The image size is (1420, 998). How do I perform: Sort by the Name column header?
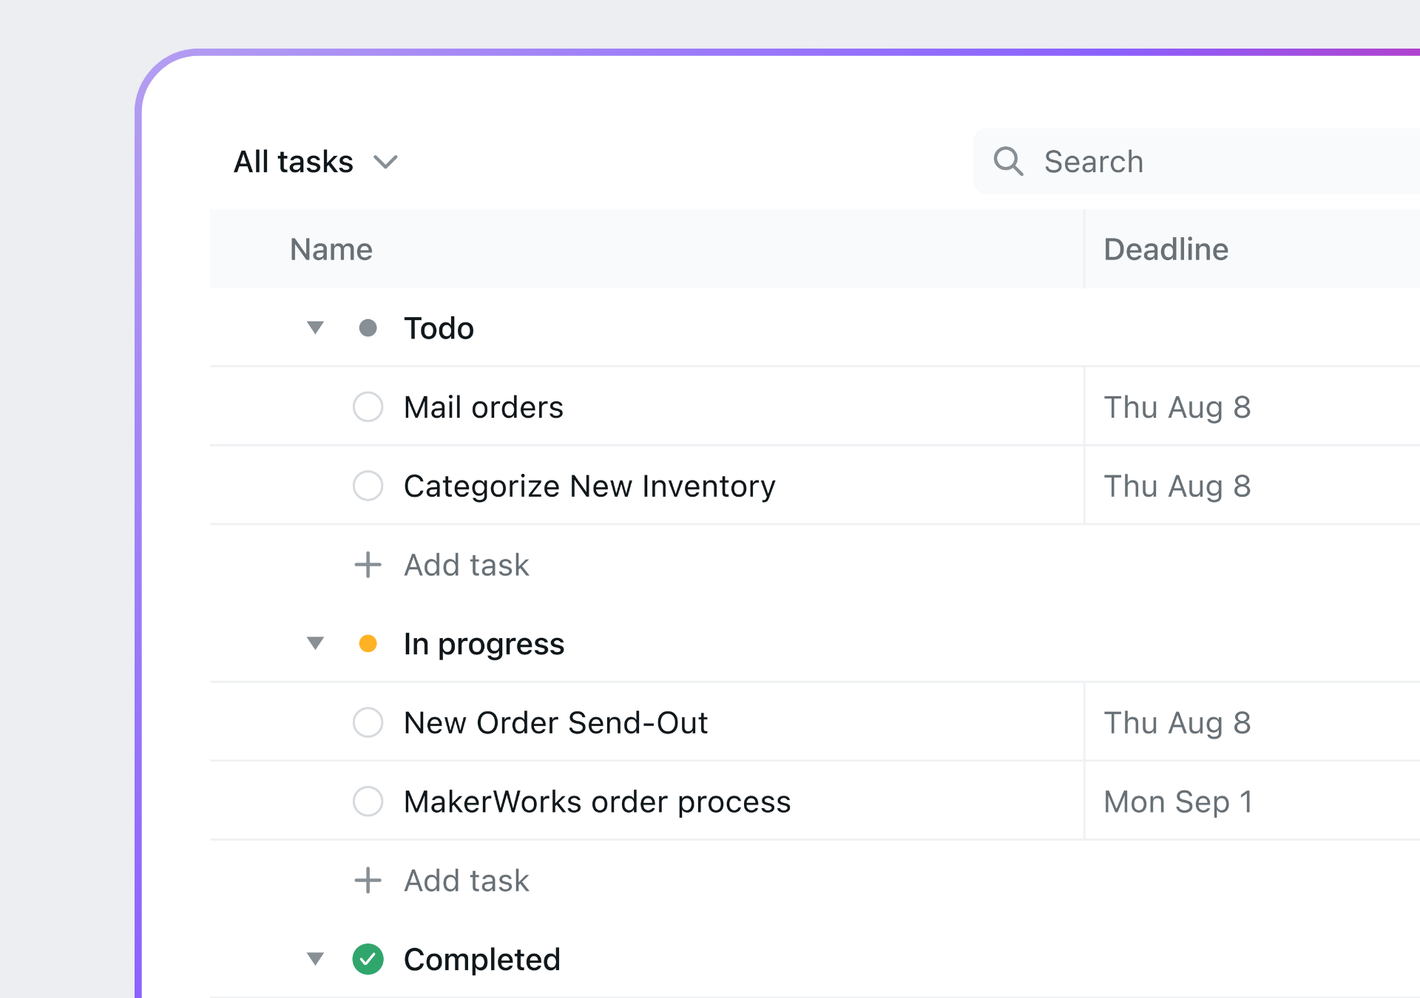pos(331,249)
